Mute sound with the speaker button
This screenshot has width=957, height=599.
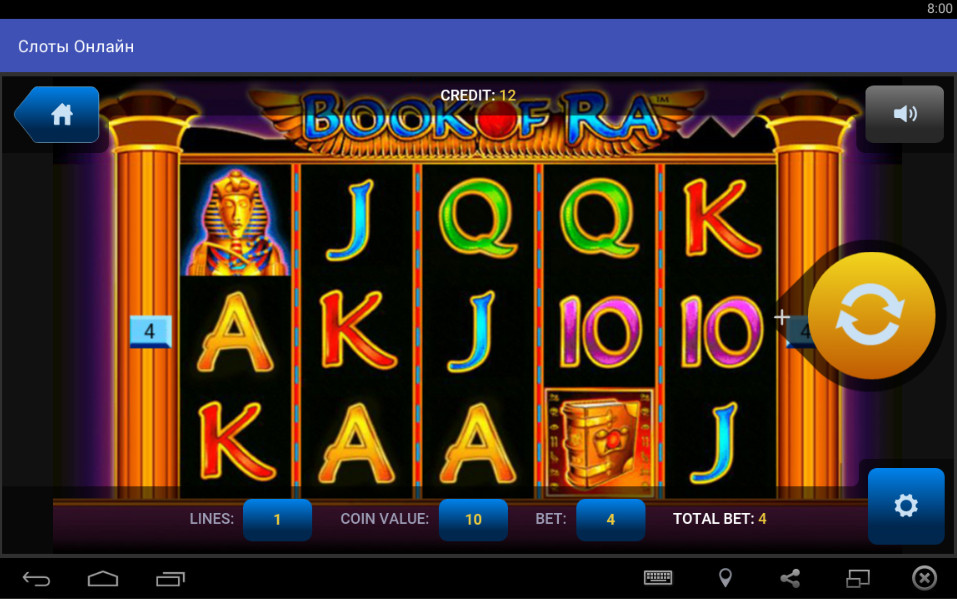904,114
